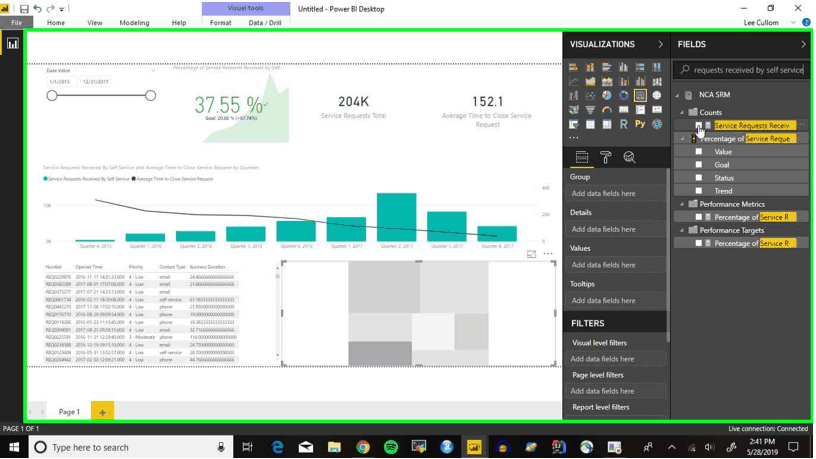Select the Matrix visualization
This screenshot has width=816, height=459.
[607, 124]
